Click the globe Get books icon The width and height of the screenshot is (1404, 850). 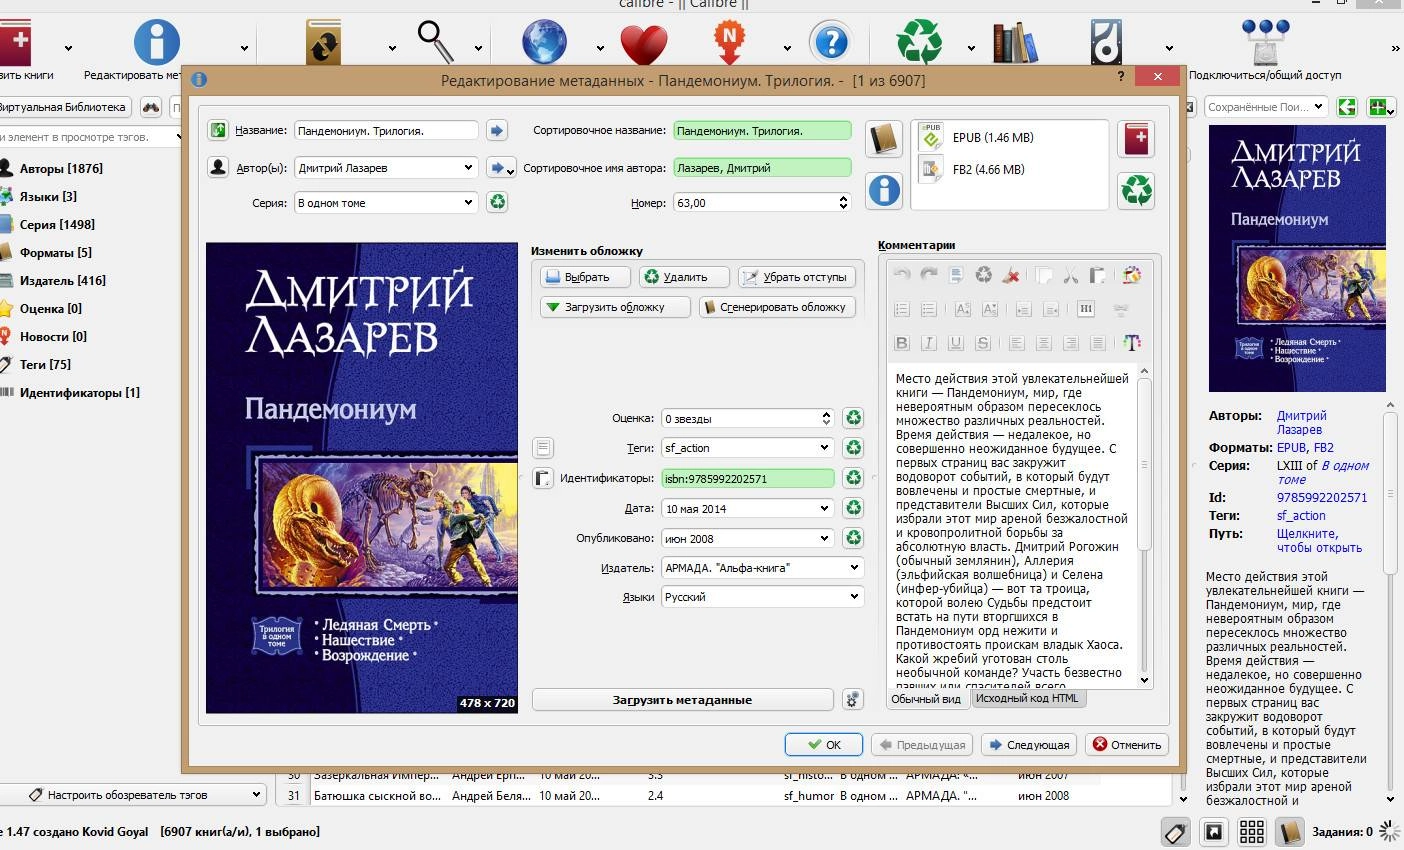click(x=544, y=43)
